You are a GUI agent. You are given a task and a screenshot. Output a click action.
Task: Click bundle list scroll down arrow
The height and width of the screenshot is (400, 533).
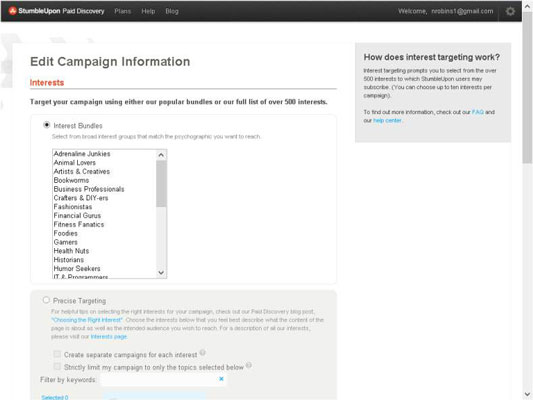tap(161, 273)
